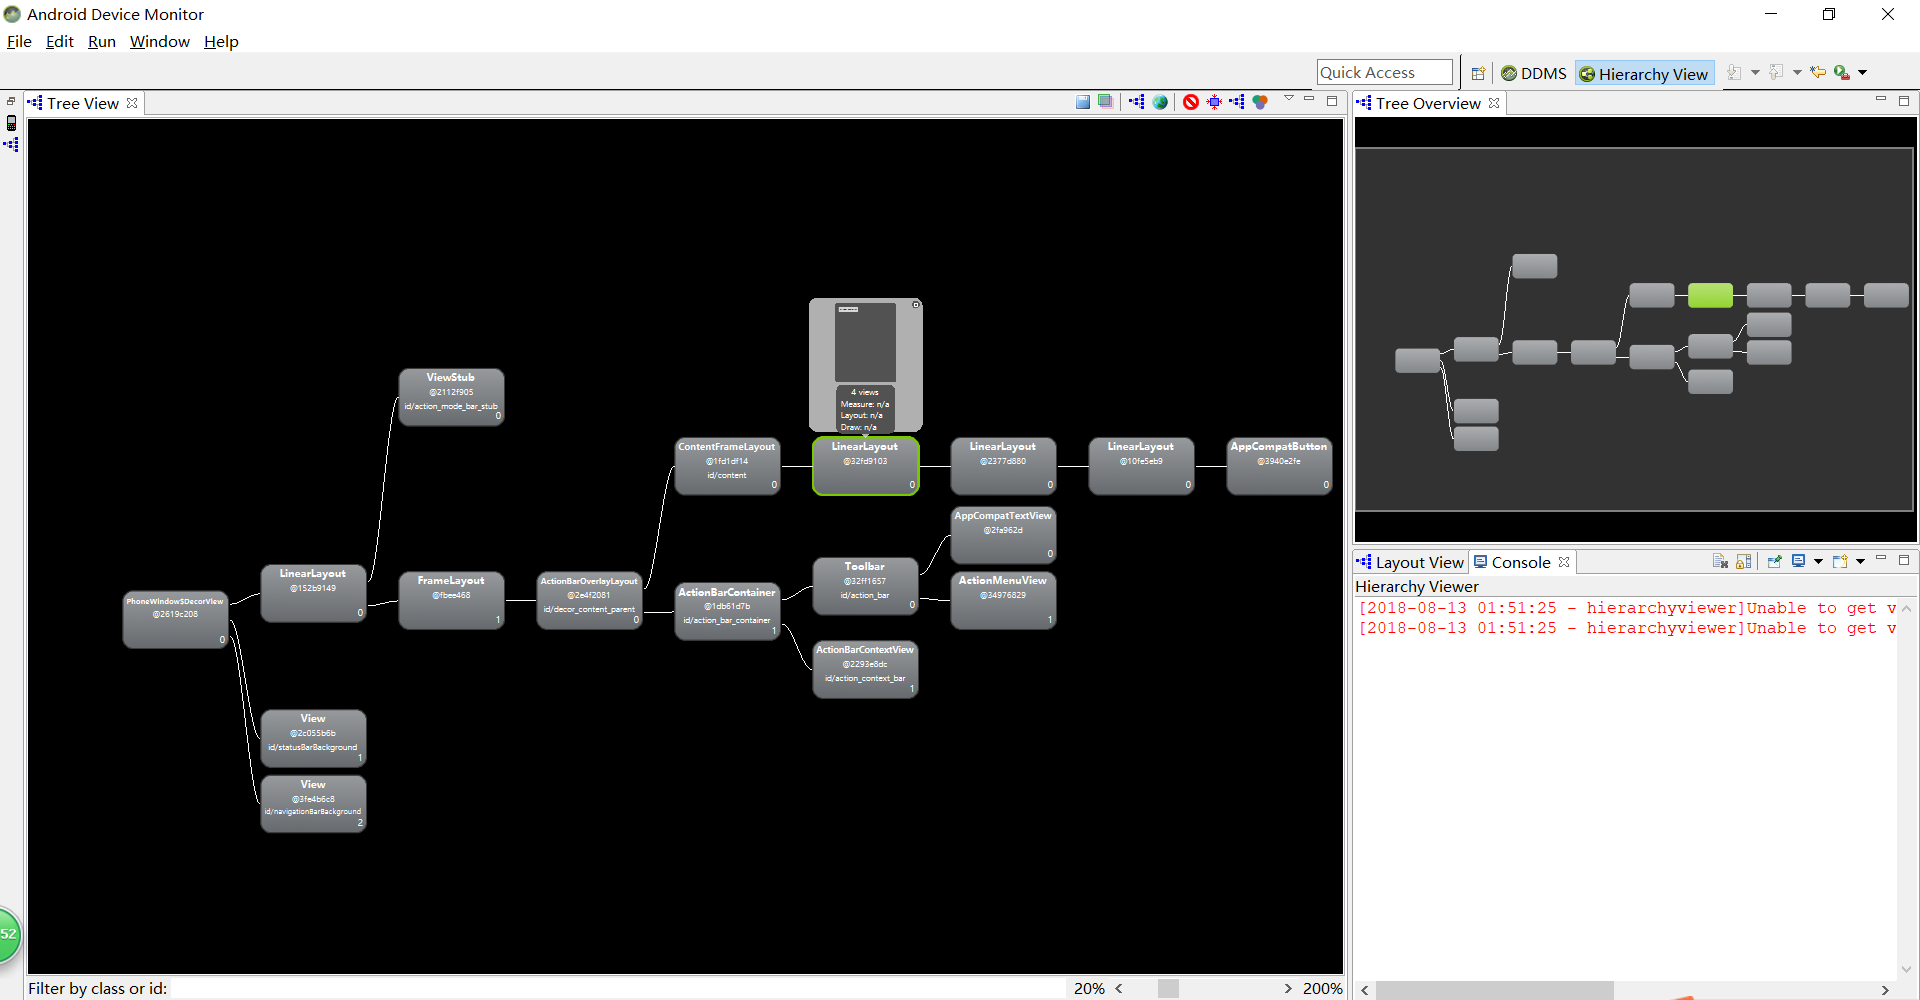Click the zoom slider thumb

point(1168,988)
